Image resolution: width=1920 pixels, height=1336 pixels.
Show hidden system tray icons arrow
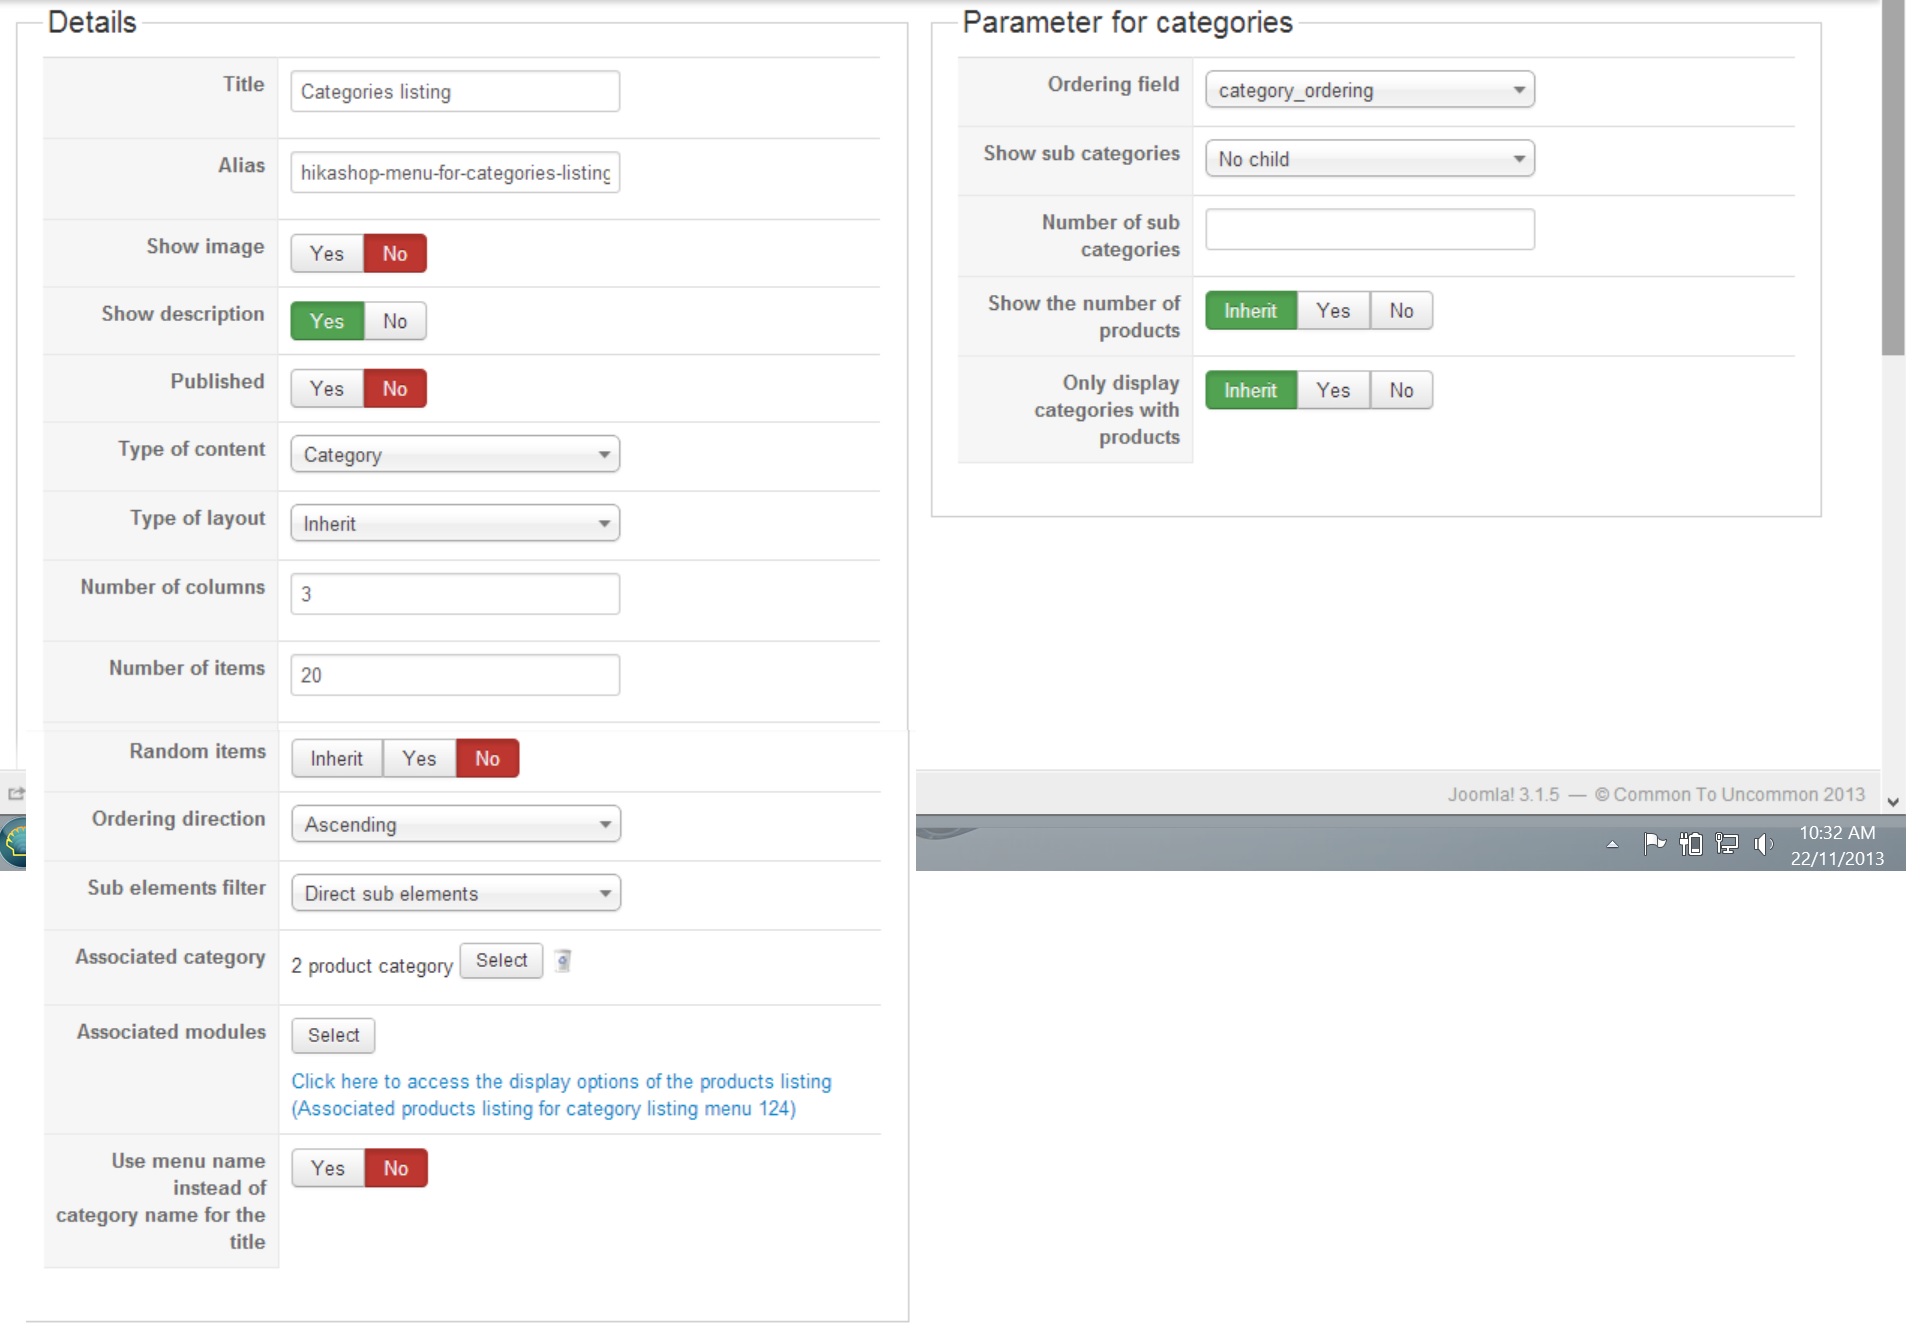pos(1612,845)
